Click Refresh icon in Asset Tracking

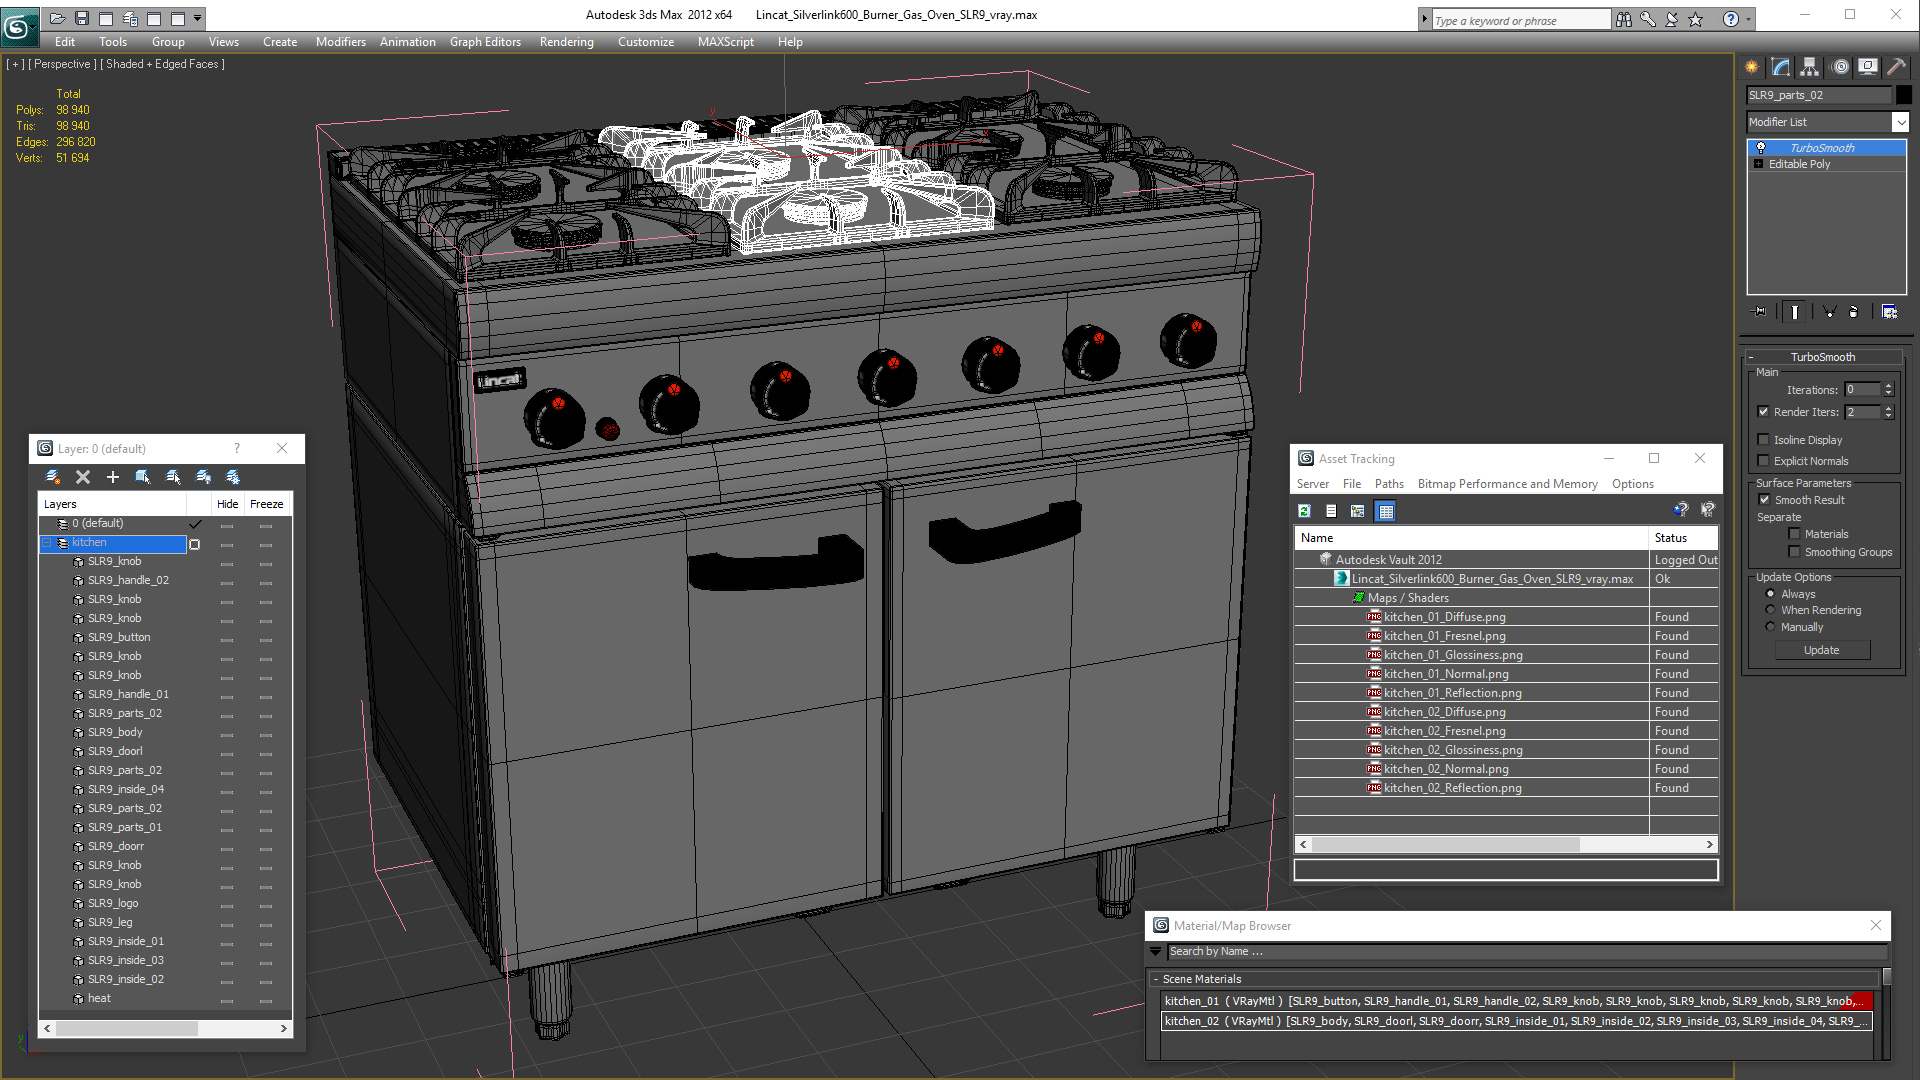[1304, 511]
